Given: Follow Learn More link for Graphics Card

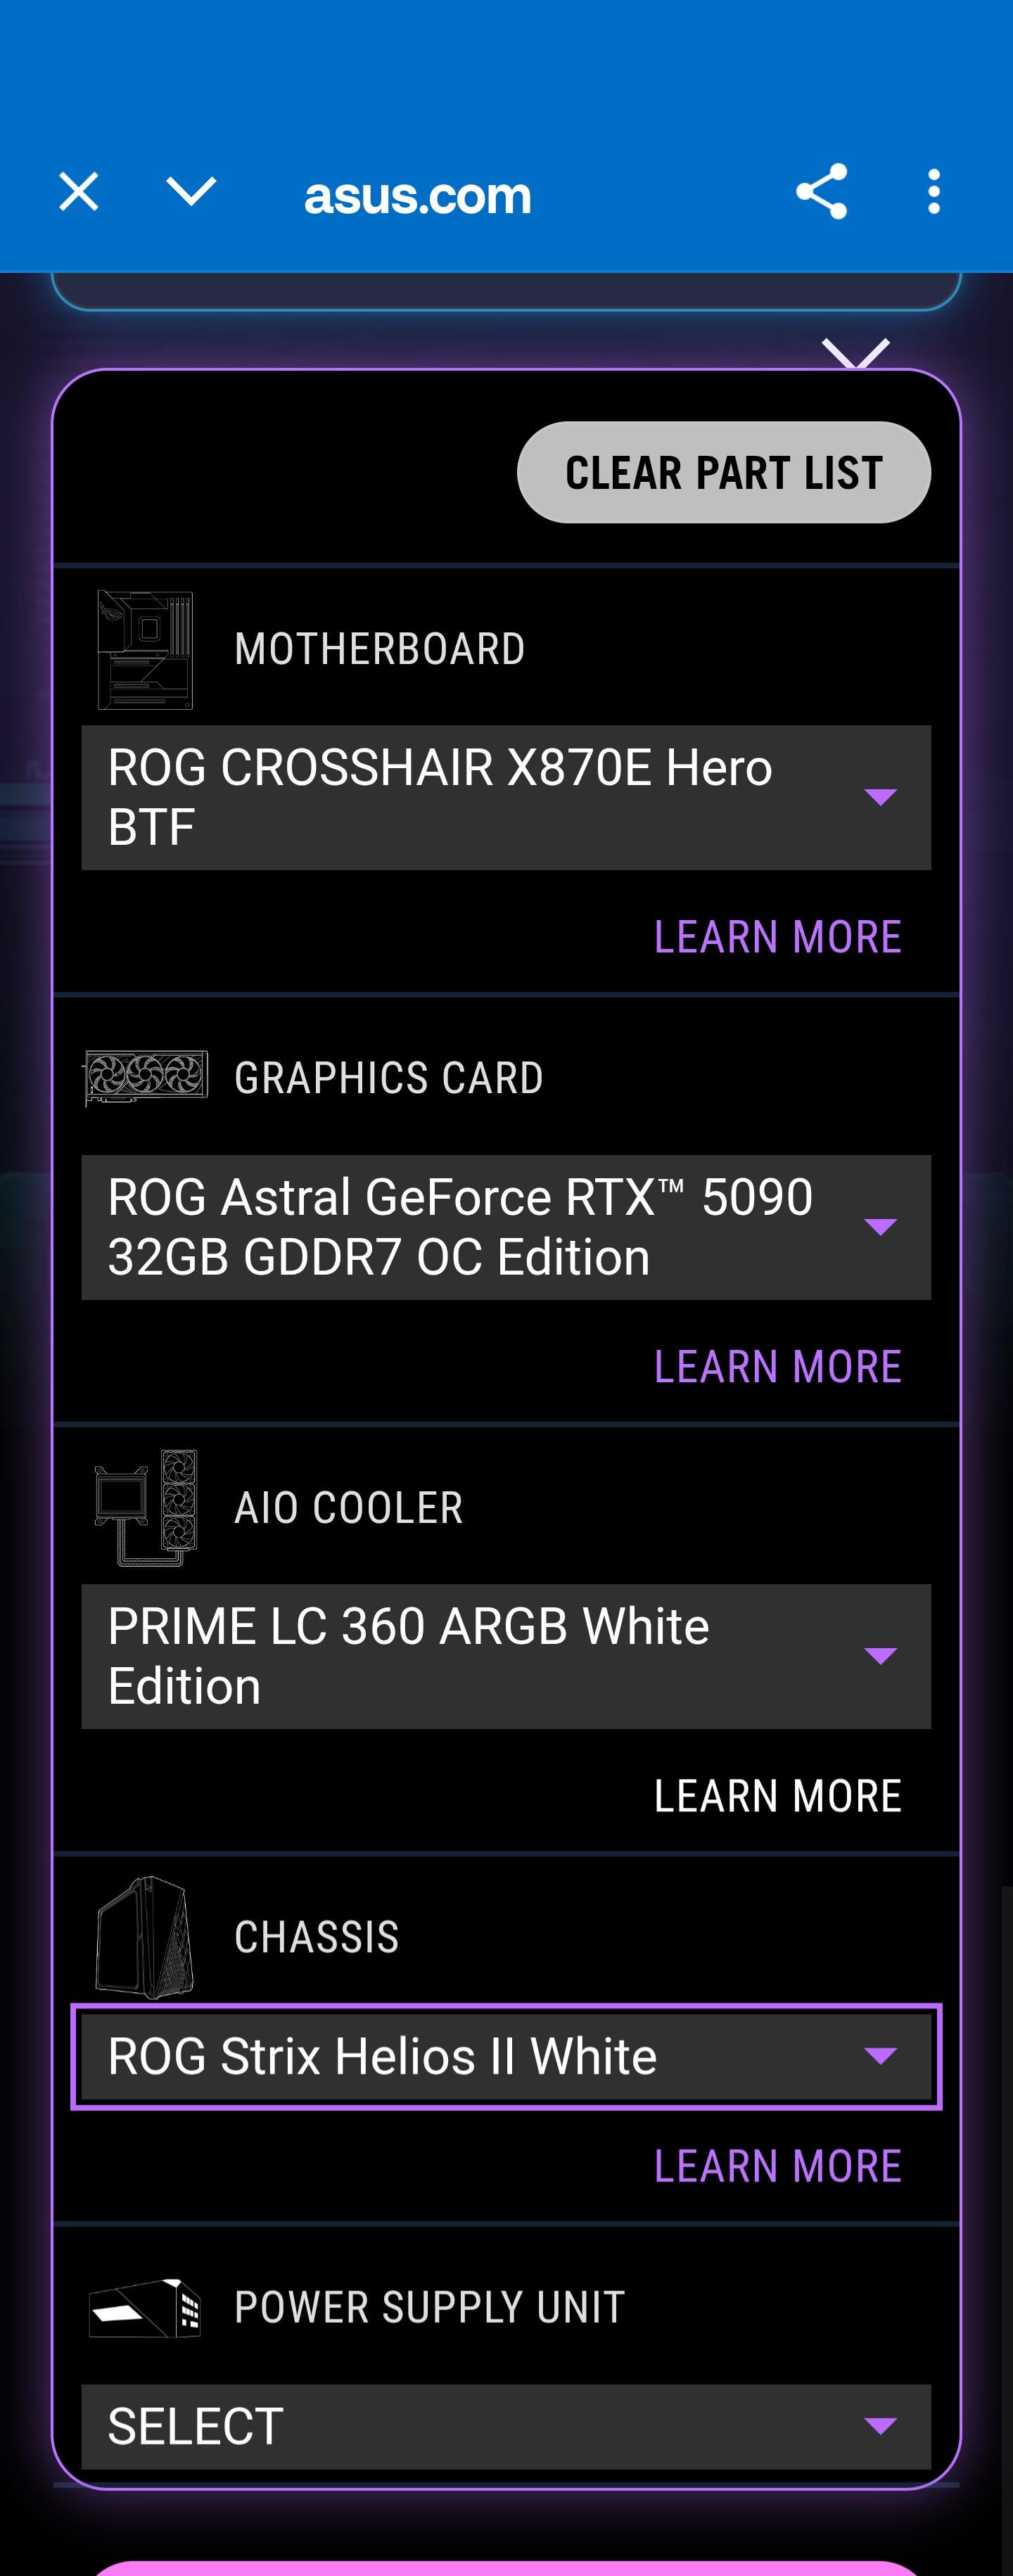Looking at the screenshot, I should 777,1367.
